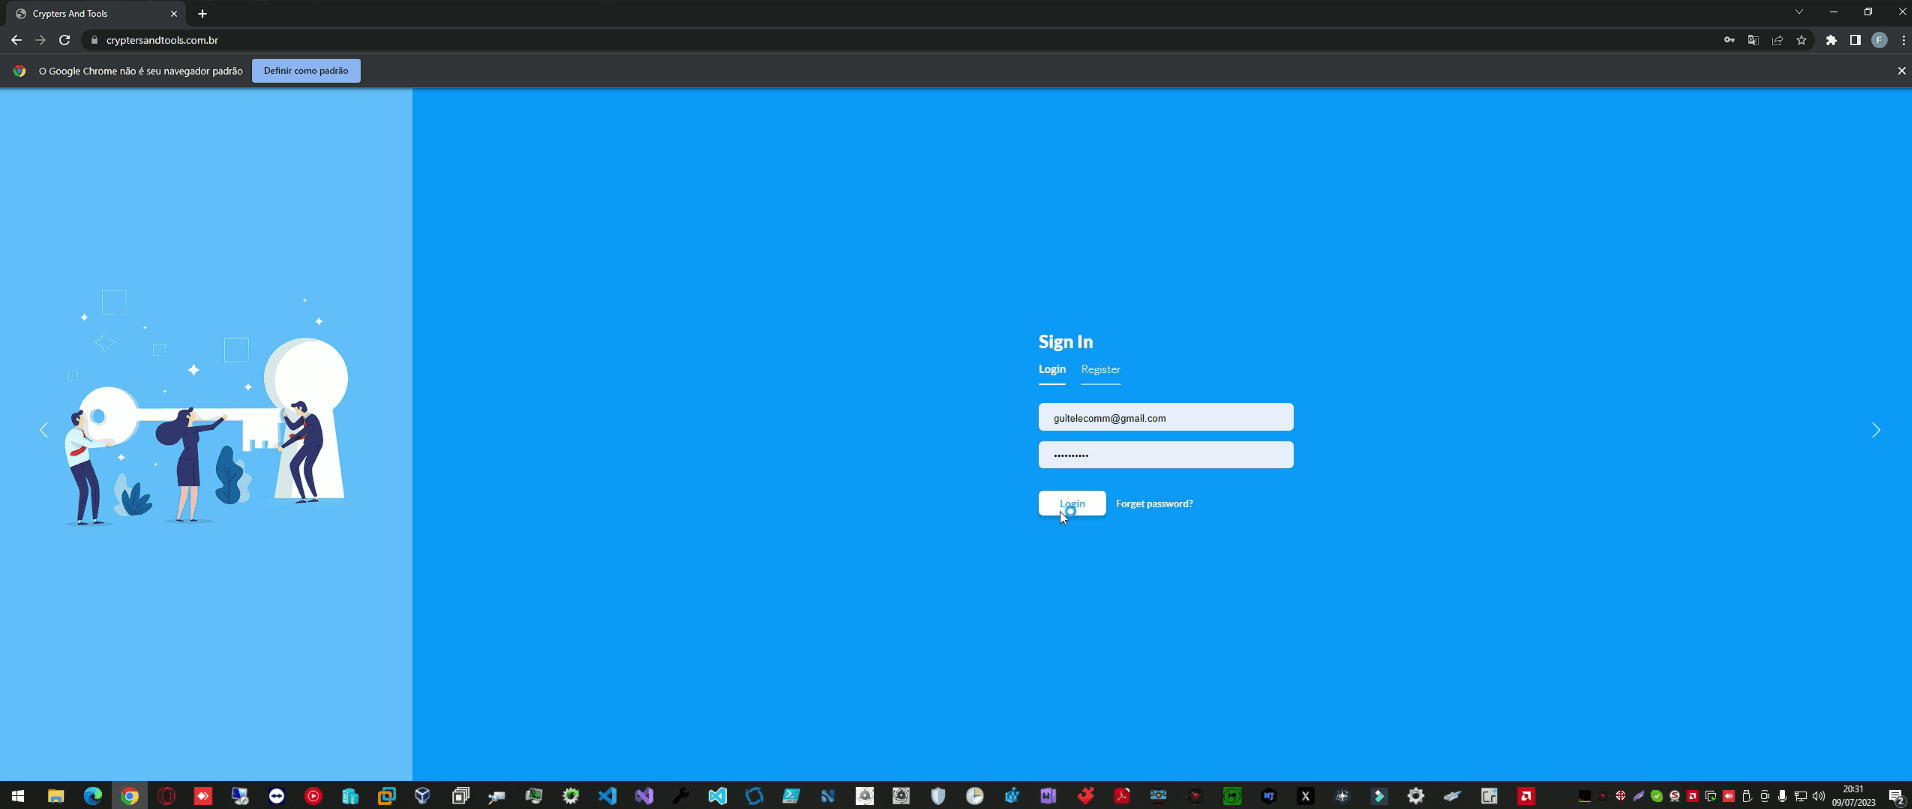Open Chrome extensions puzzle icon
1912x809 pixels.
click(1831, 40)
